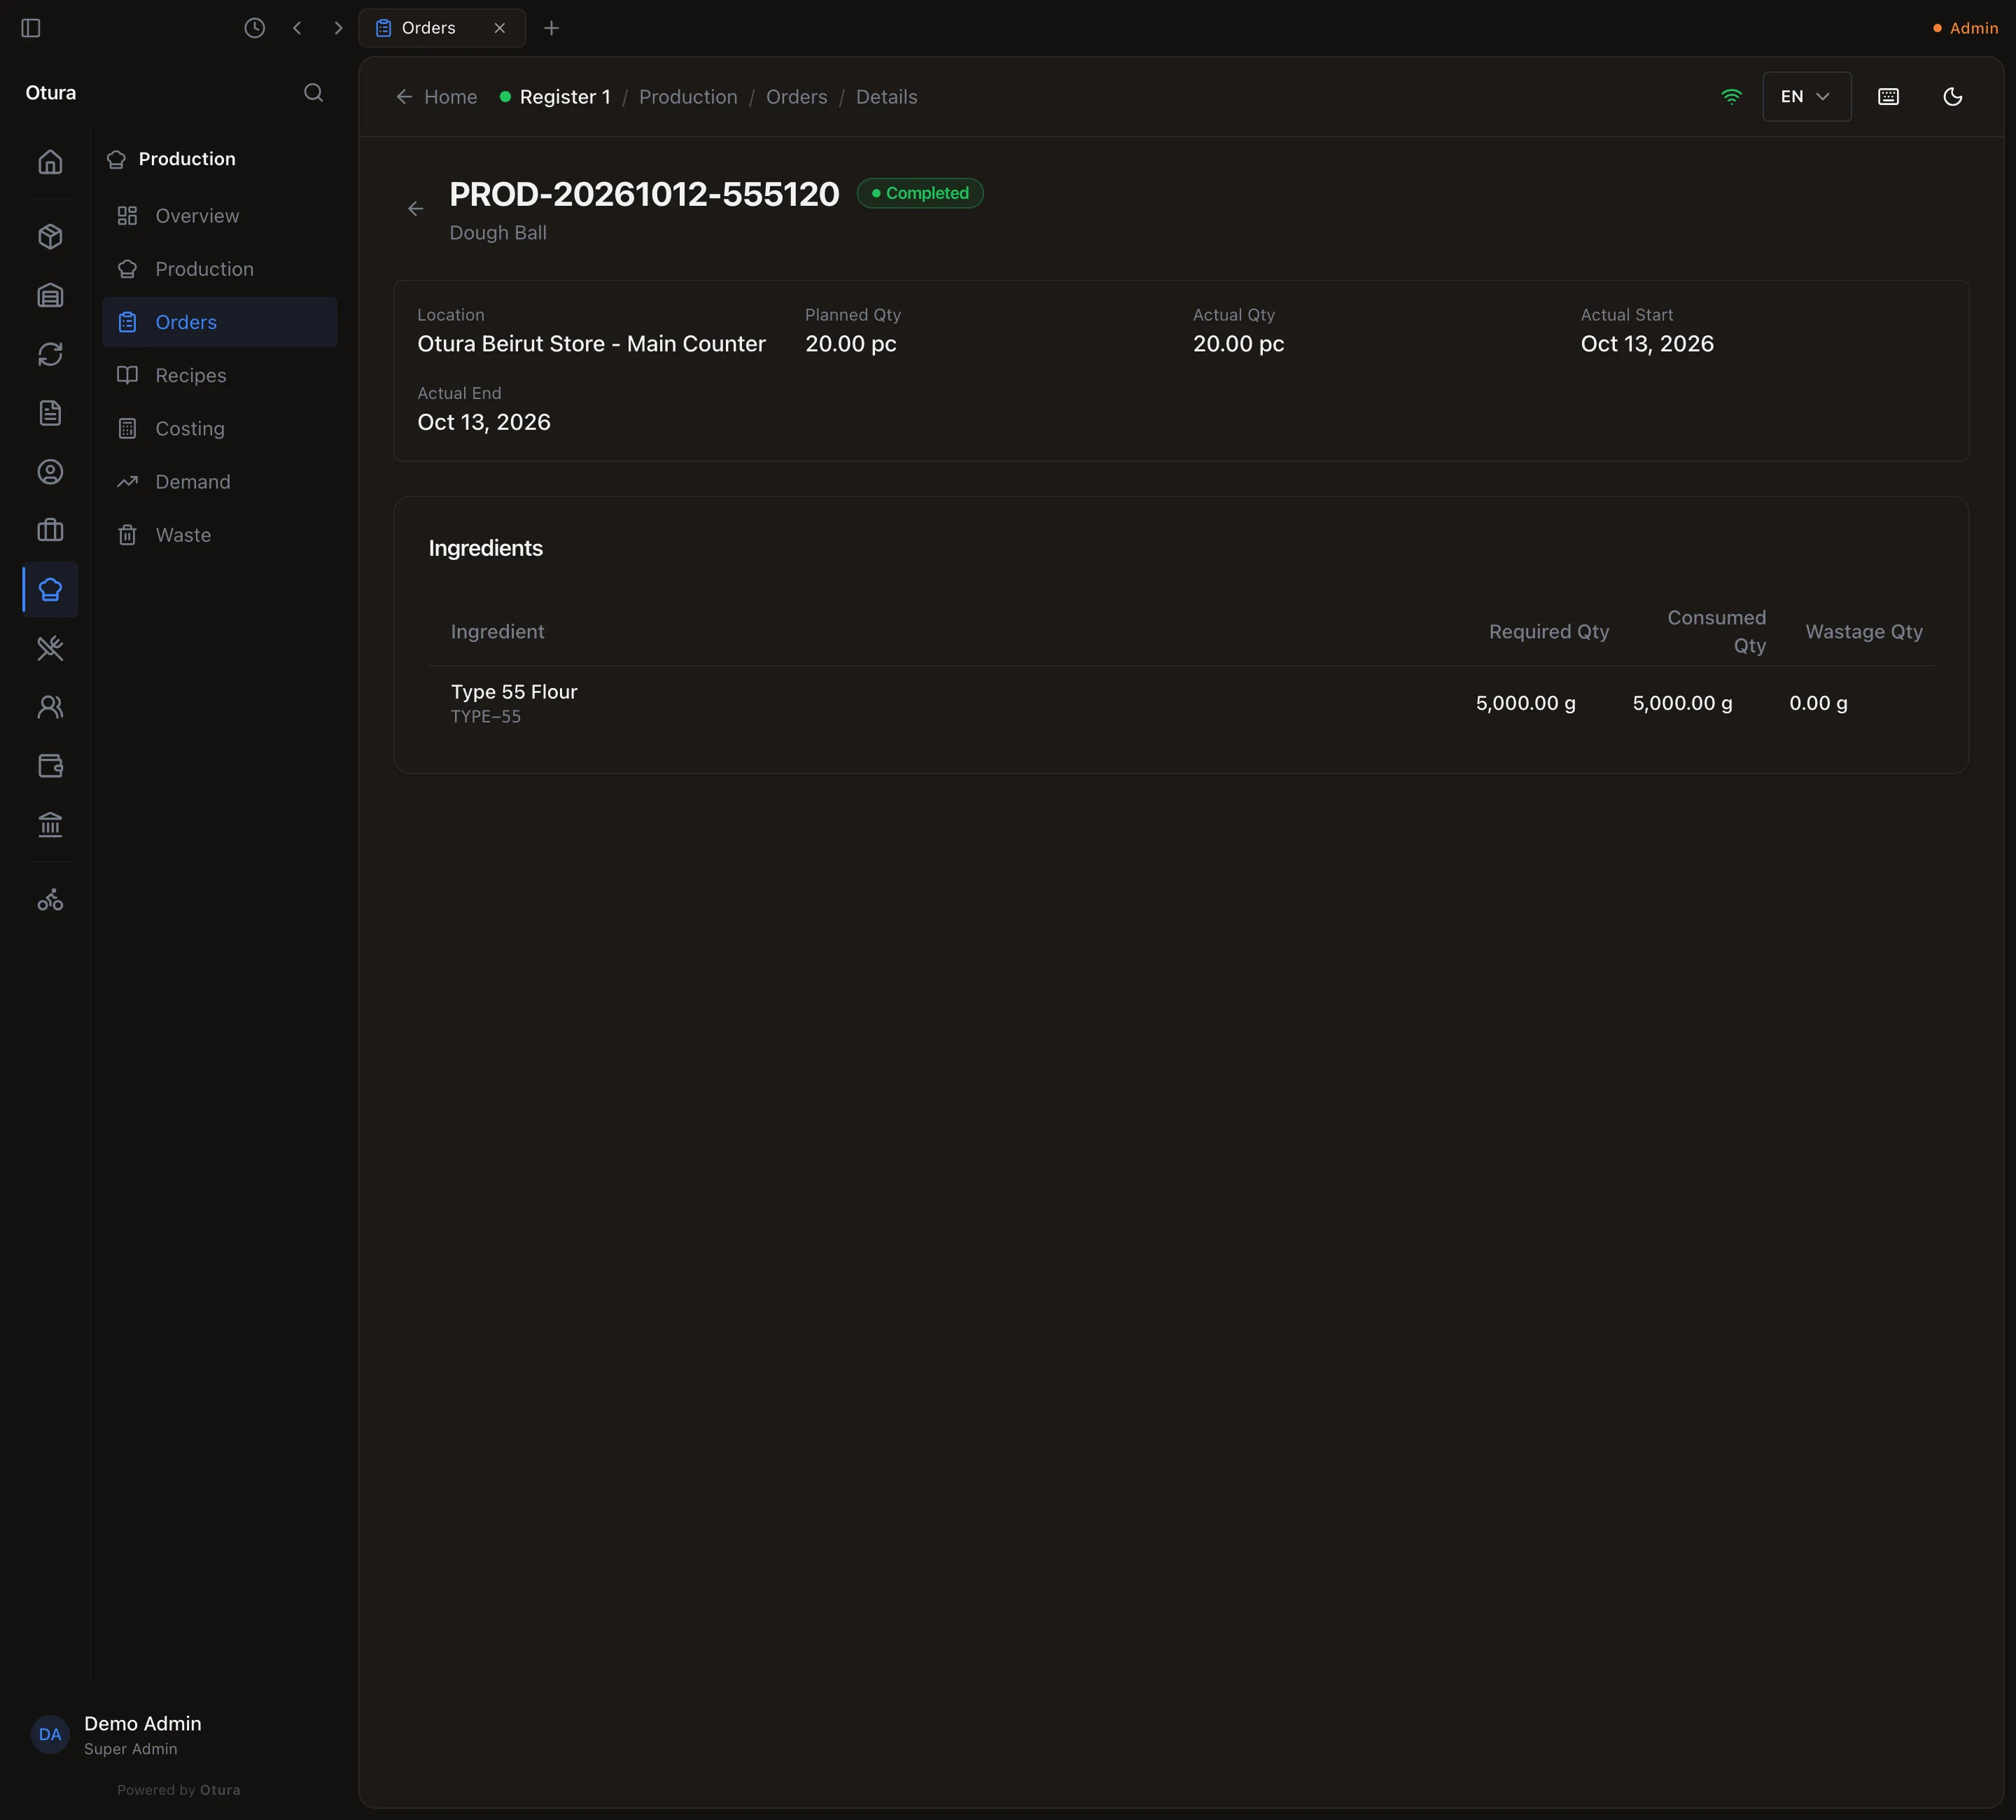Open the user circle sidebar icon

click(50, 472)
